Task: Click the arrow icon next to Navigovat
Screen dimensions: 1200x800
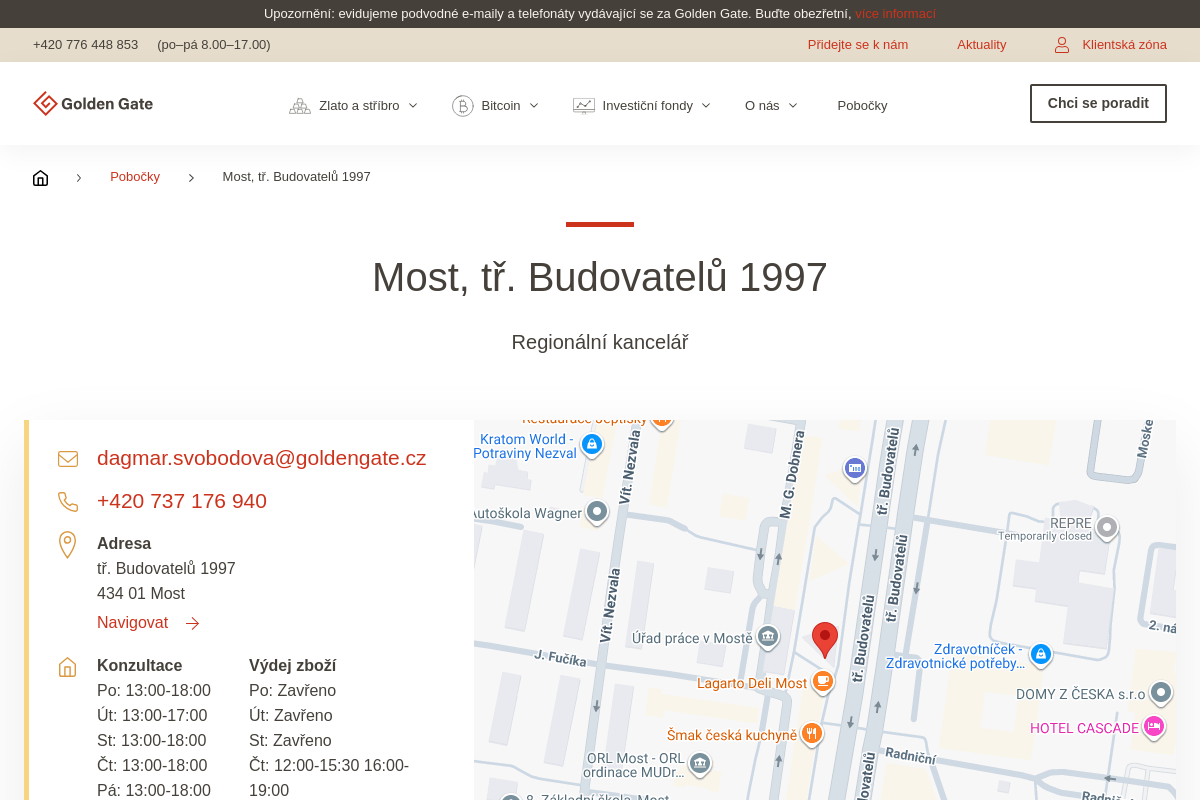Action: (x=192, y=624)
